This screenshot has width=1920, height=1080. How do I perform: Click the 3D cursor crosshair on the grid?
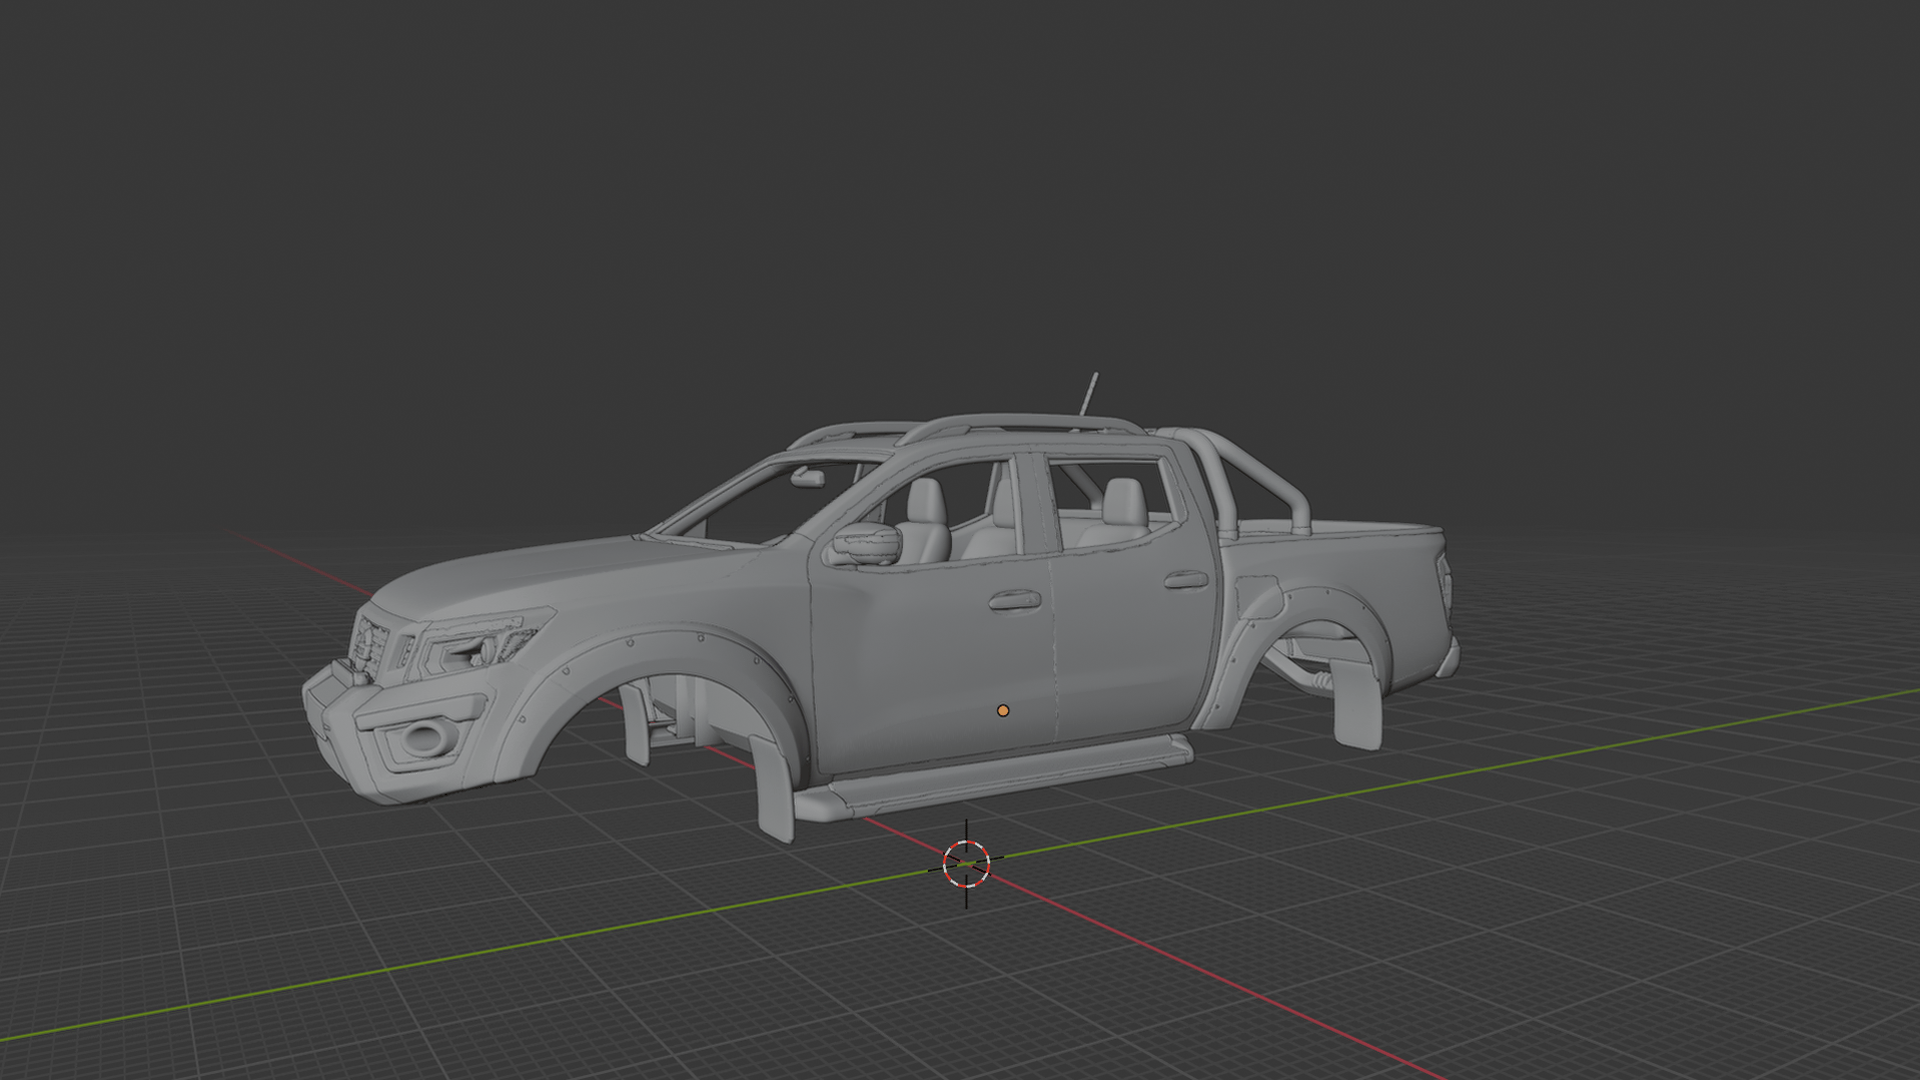[x=966, y=864]
